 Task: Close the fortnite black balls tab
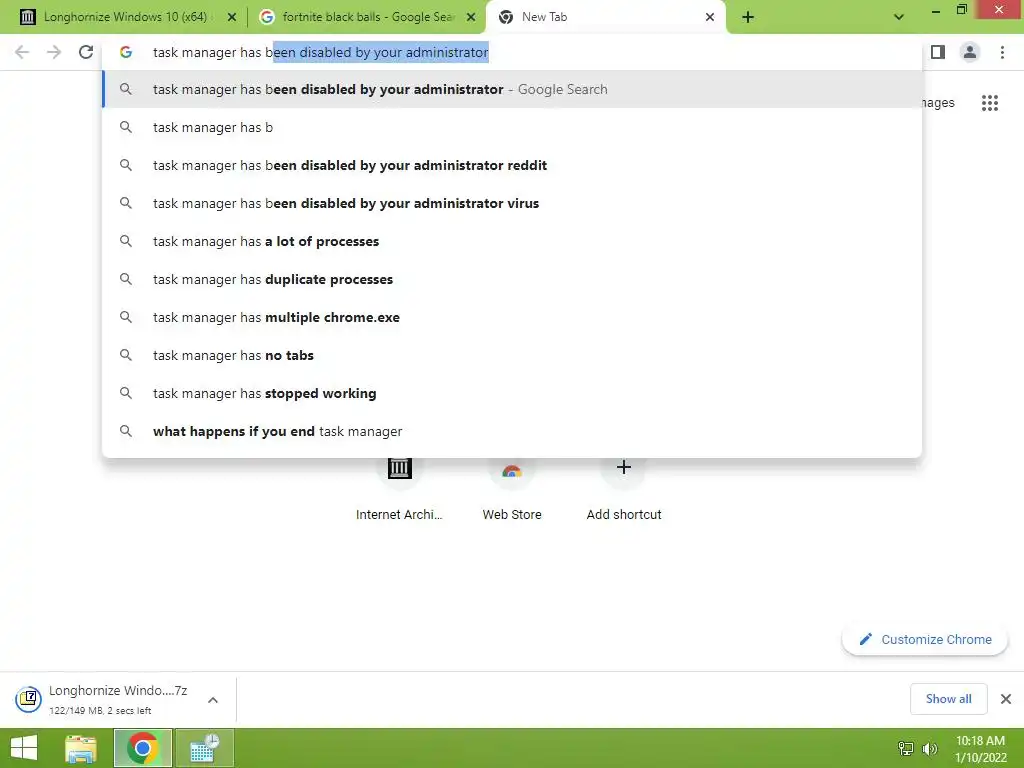(471, 17)
